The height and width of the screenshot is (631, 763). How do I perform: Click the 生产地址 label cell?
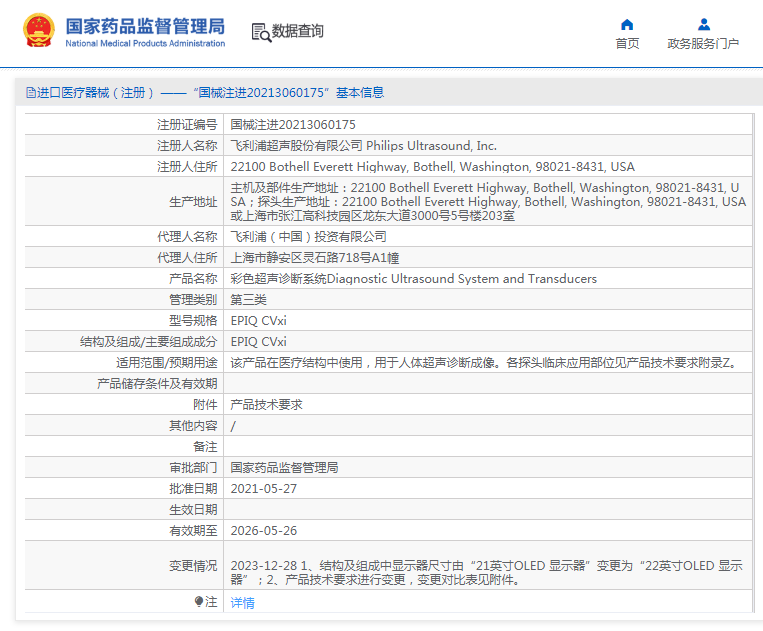(x=124, y=201)
